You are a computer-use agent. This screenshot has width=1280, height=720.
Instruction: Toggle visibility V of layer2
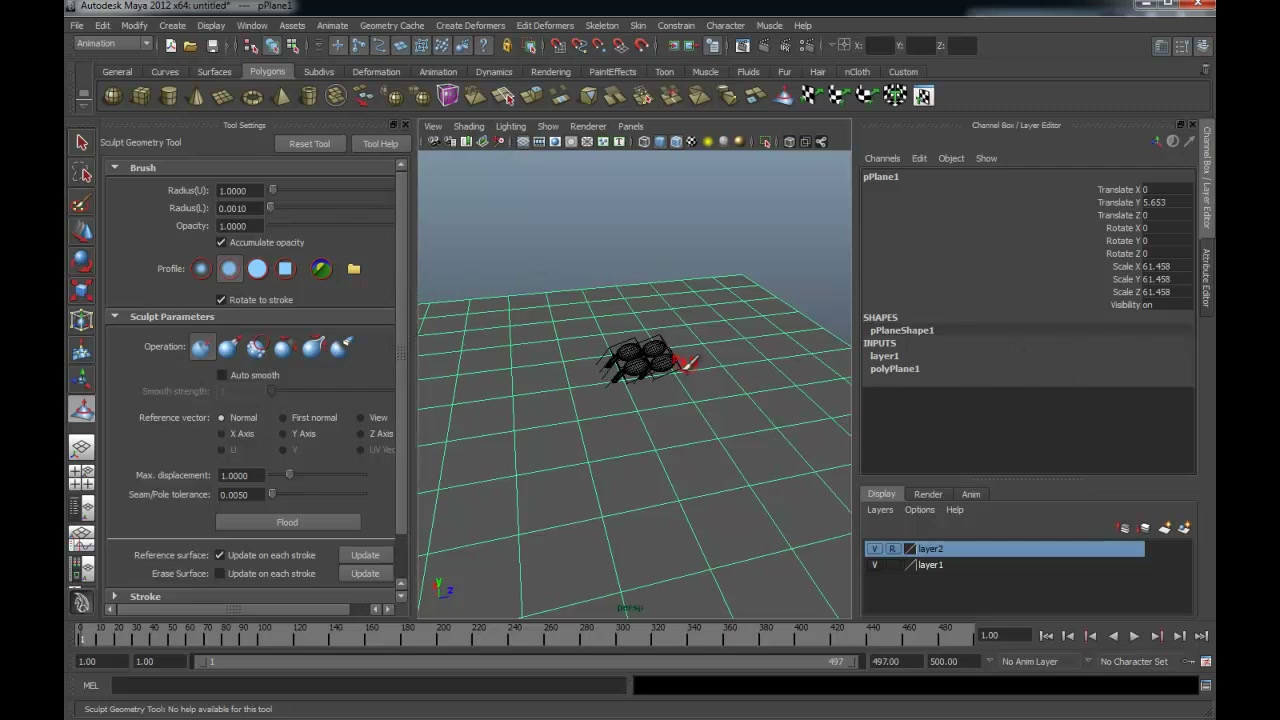tap(875, 549)
